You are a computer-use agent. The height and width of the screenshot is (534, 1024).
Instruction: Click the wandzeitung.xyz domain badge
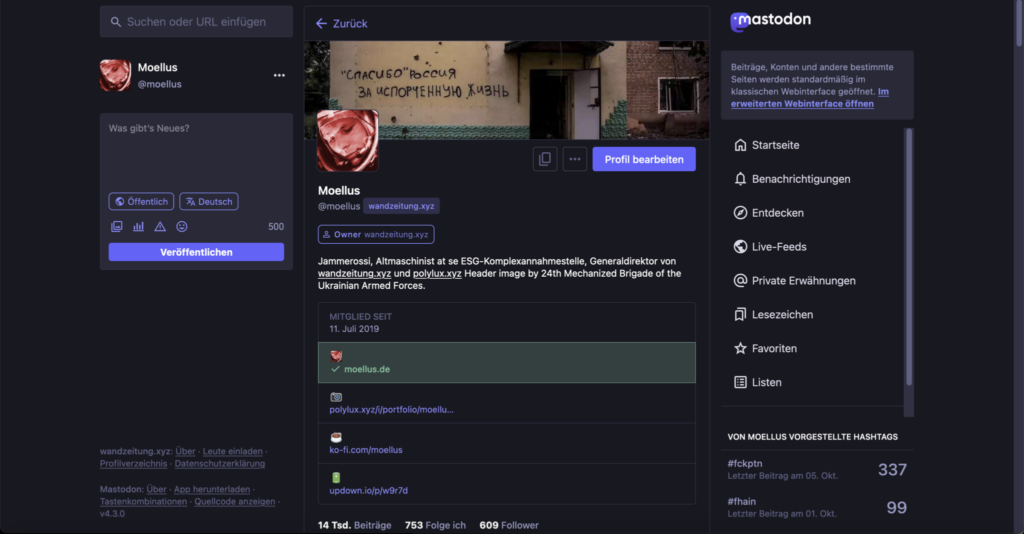tap(401, 206)
